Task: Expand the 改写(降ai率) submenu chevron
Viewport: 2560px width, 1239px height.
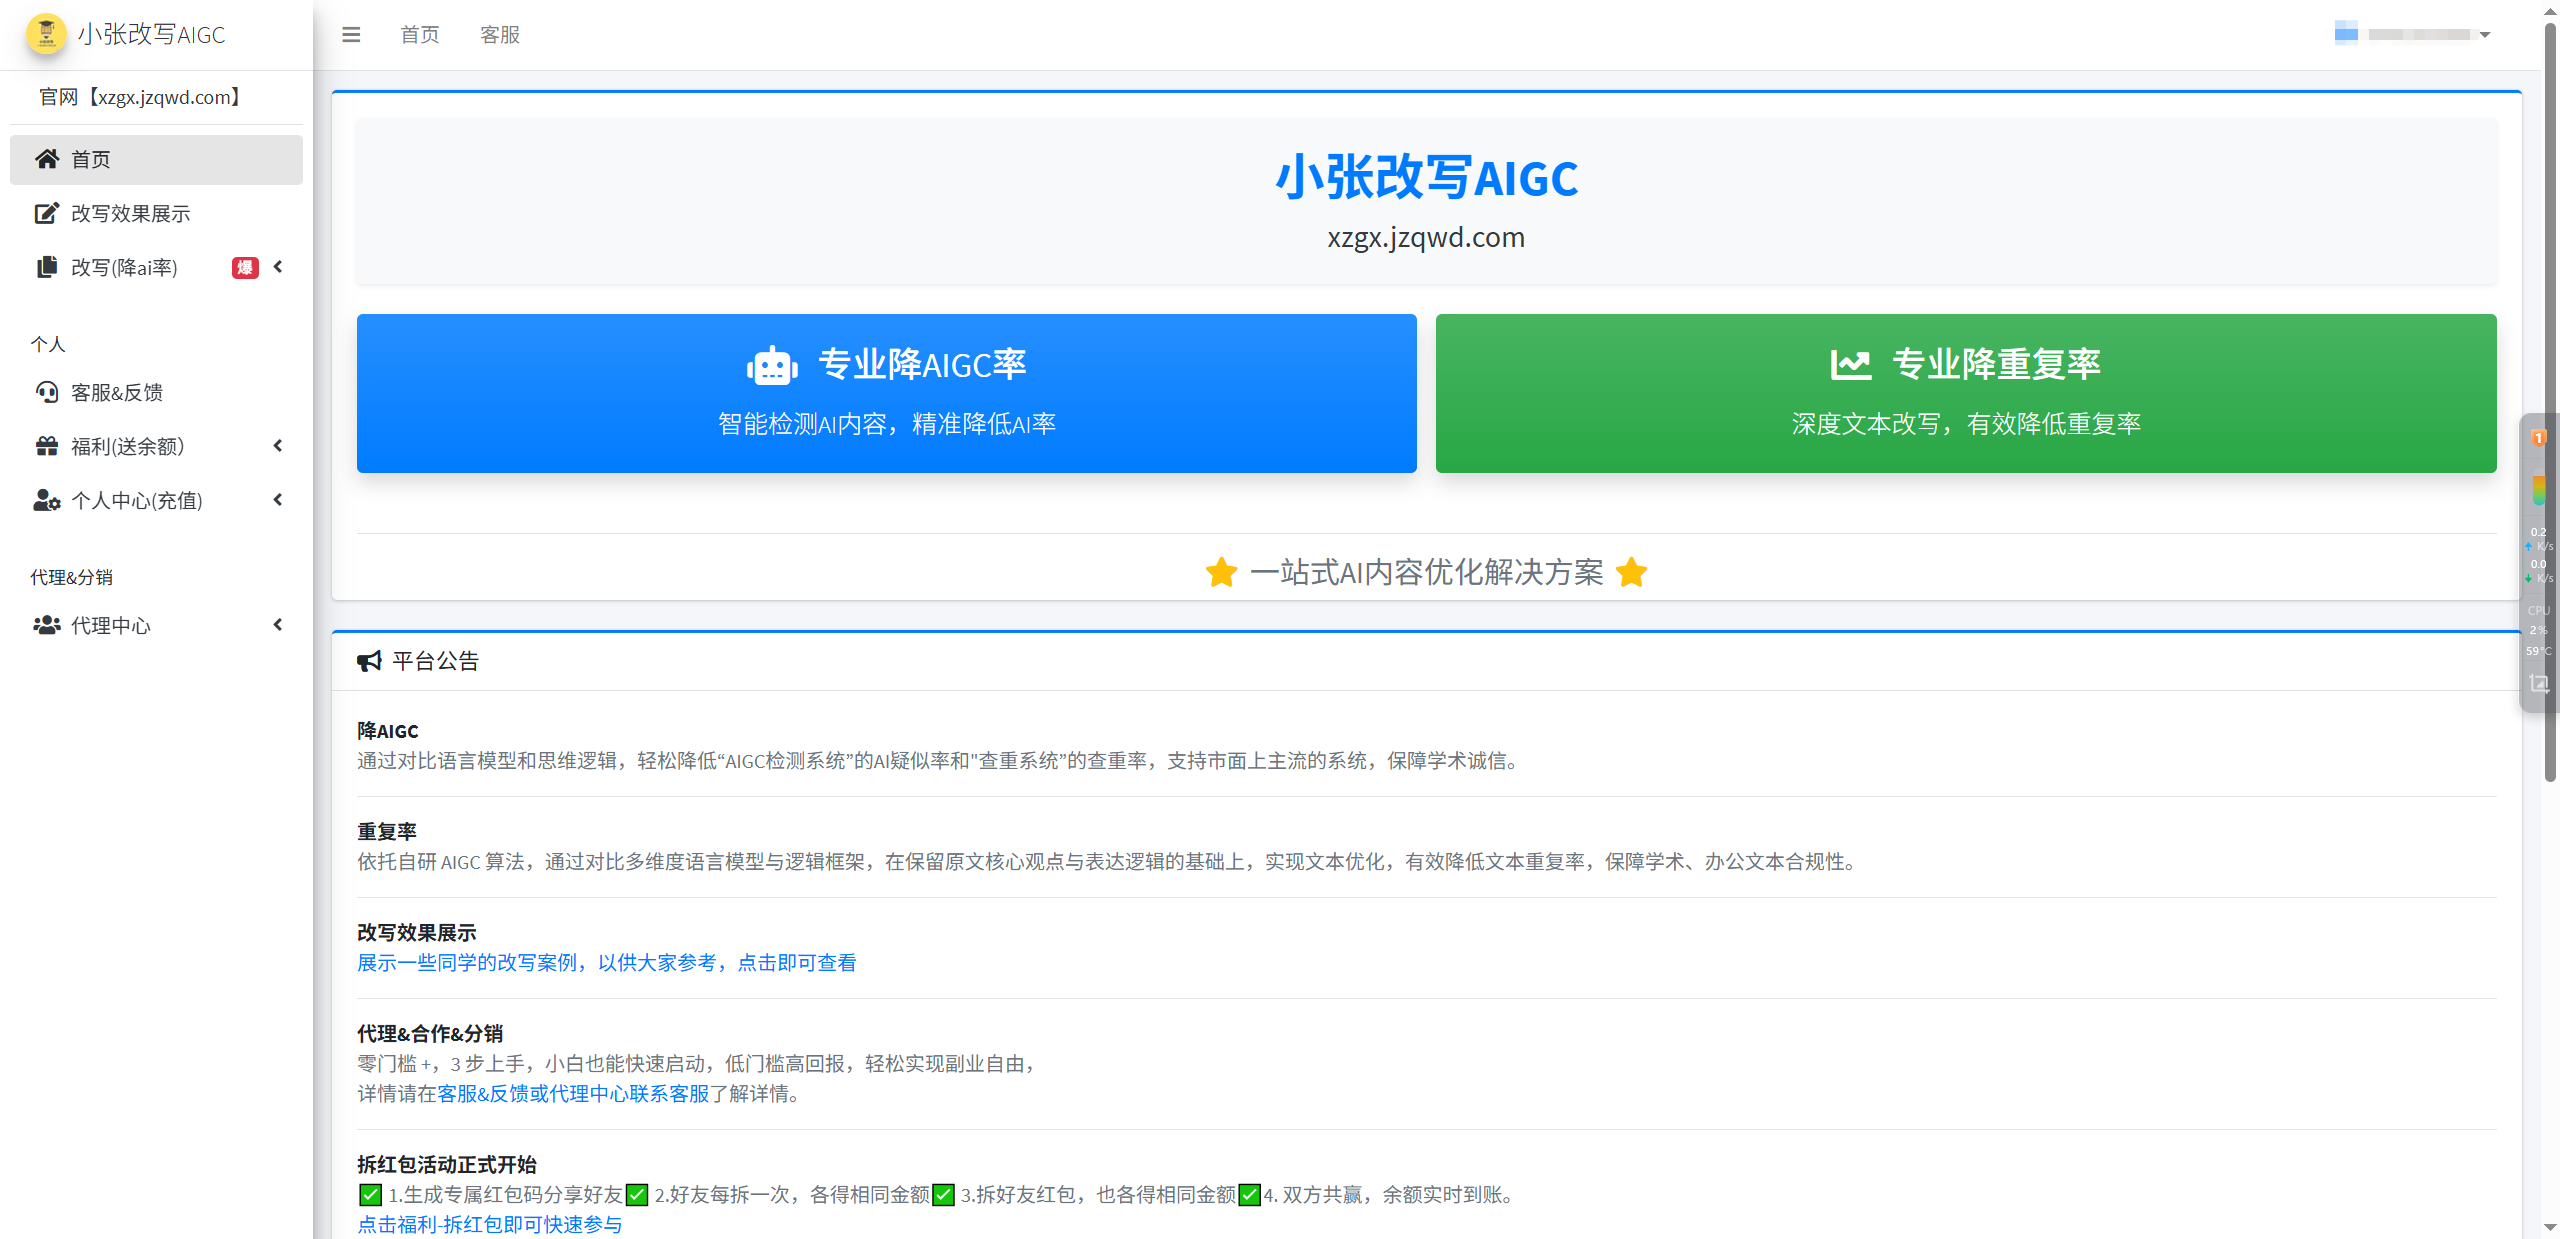Action: pyautogui.click(x=278, y=267)
